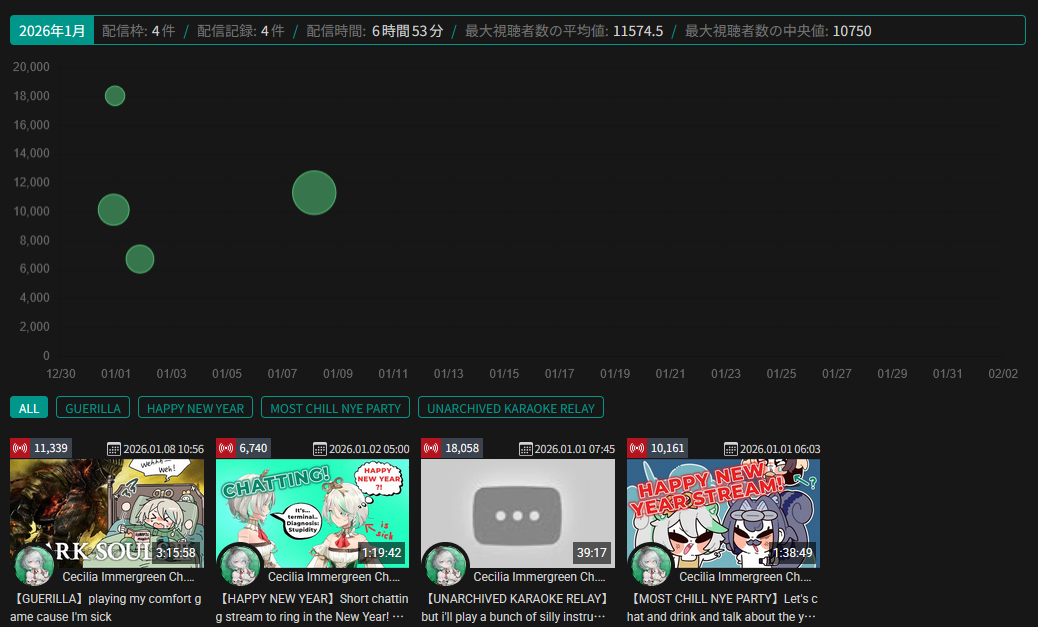Click the 3:15:58 duration badge
The height and width of the screenshot is (627, 1038).
point(175,553)
